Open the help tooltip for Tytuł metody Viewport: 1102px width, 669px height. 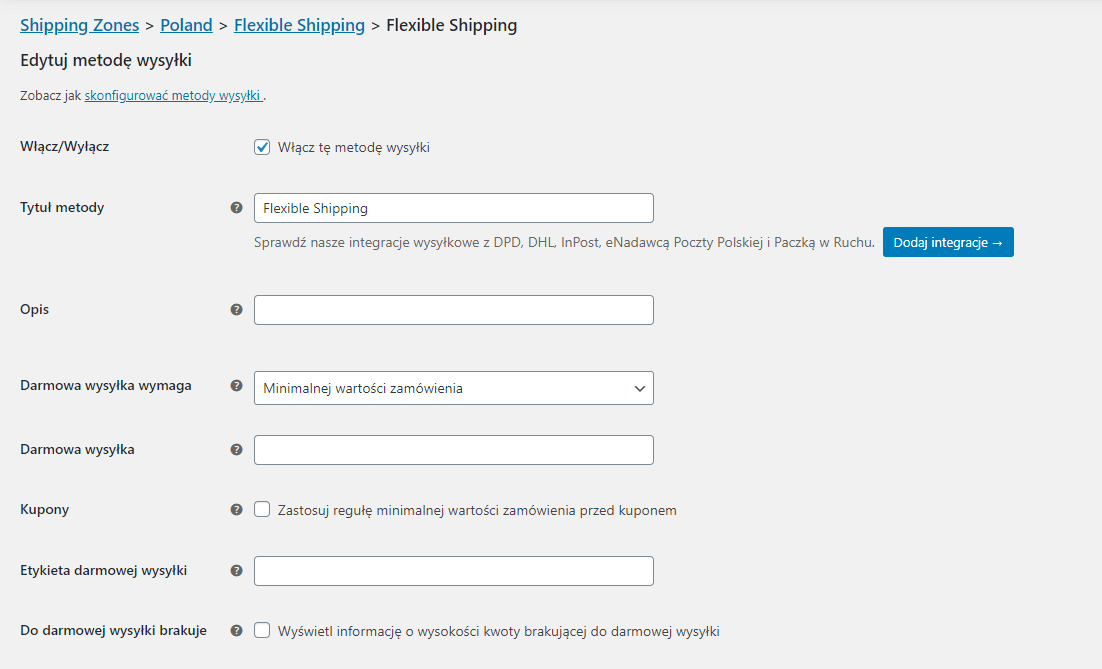coord(236,207)
